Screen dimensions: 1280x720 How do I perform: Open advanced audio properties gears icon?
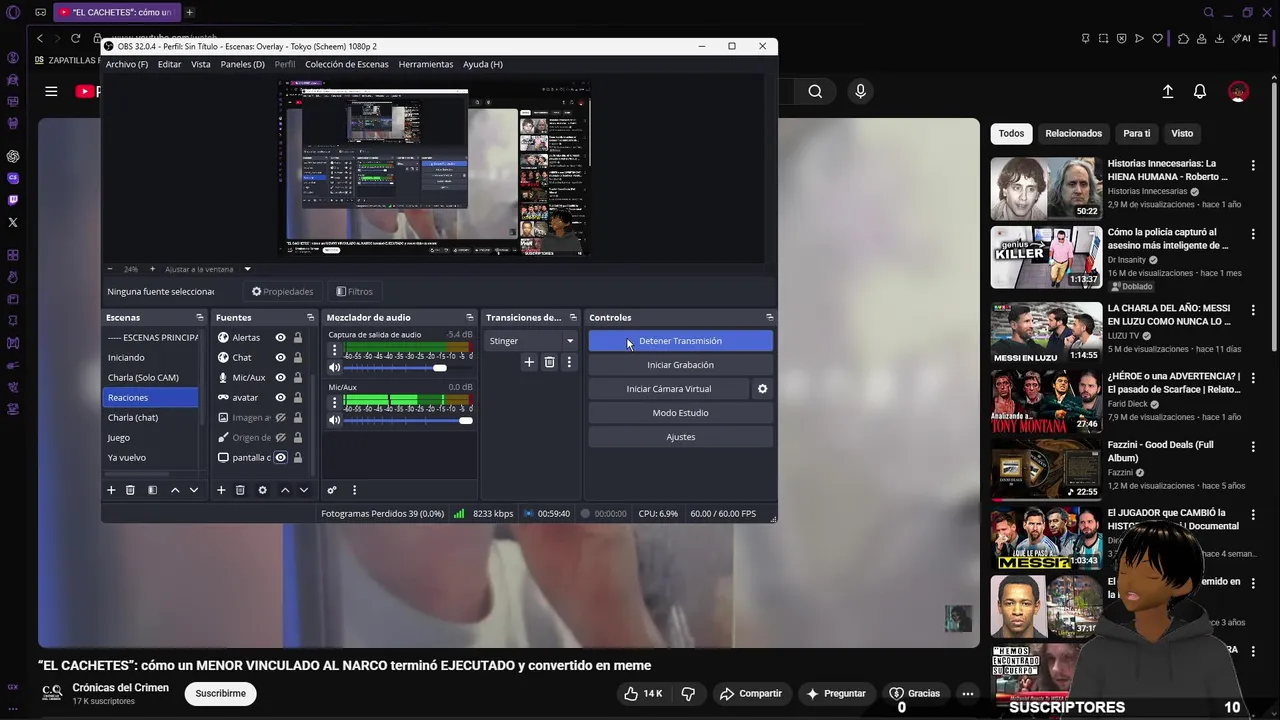pyautogui.click(x=332, y=490)
